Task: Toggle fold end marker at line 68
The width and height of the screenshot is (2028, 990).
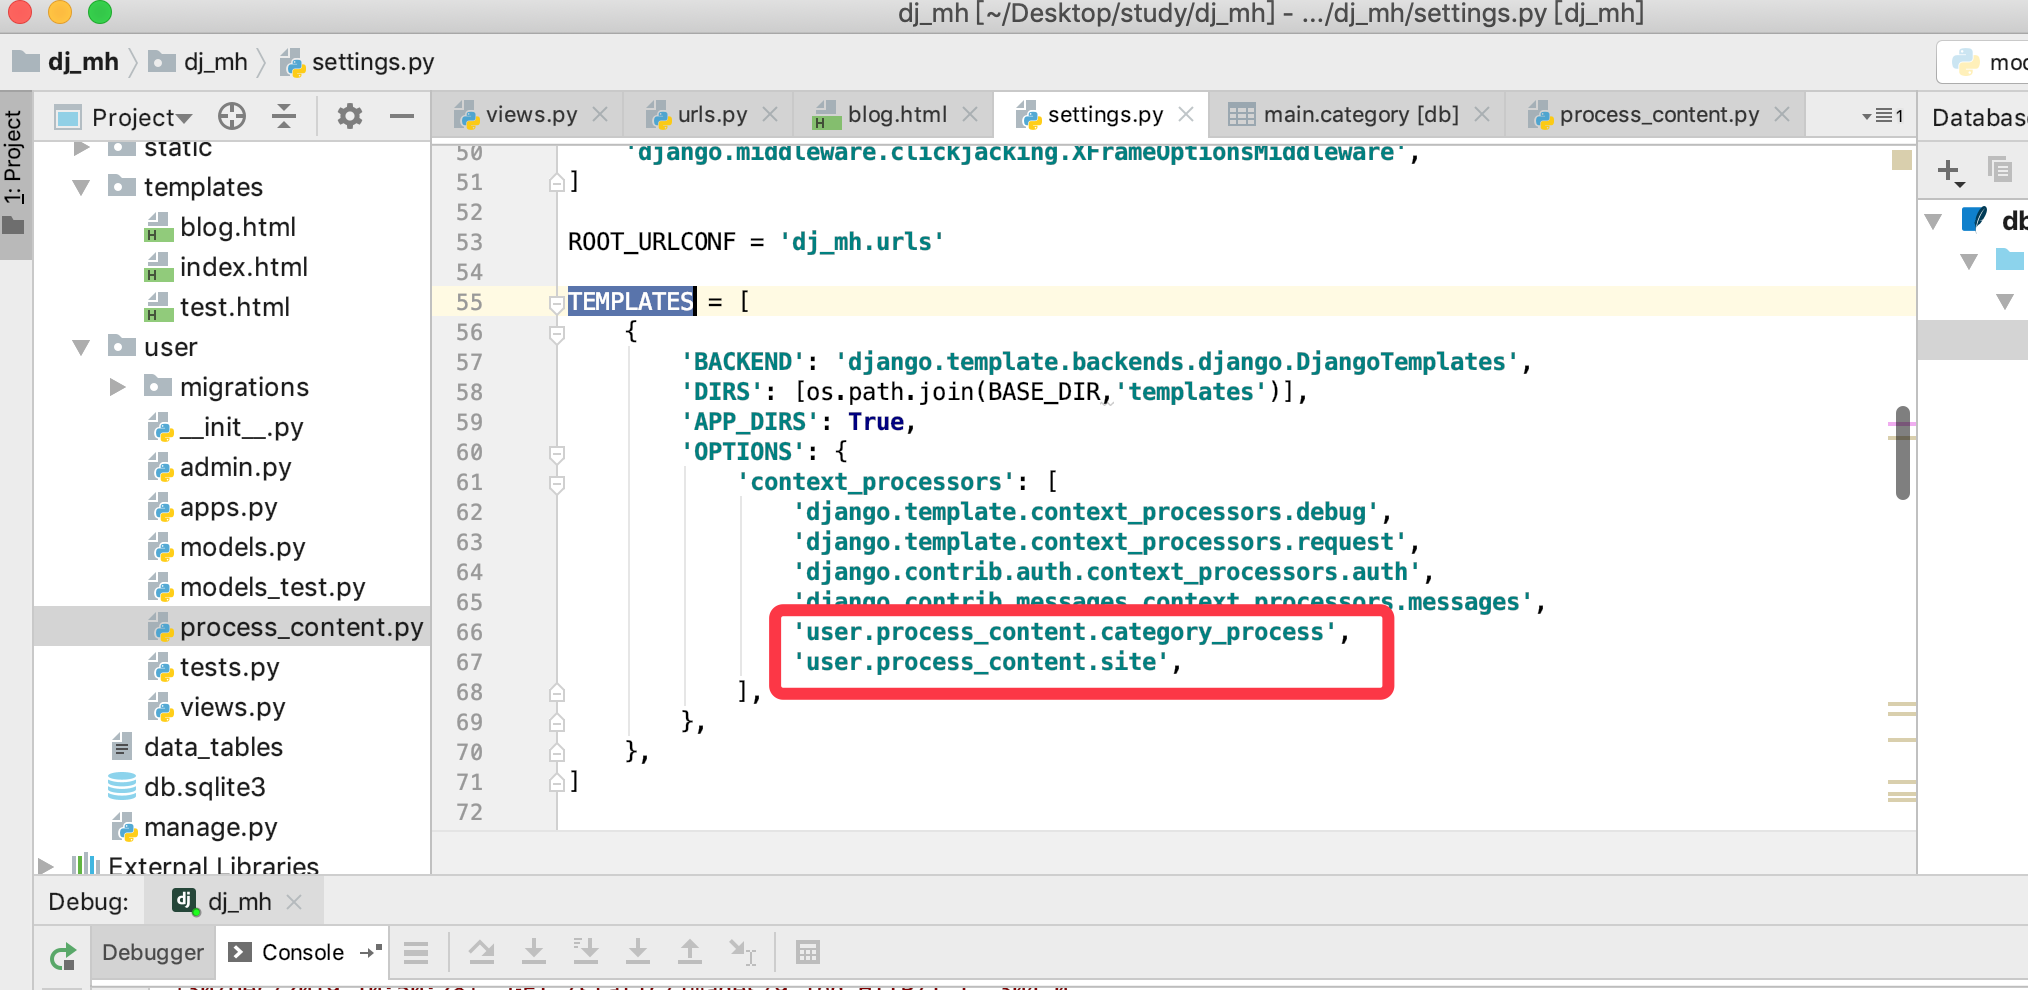Action: point(557,692)
